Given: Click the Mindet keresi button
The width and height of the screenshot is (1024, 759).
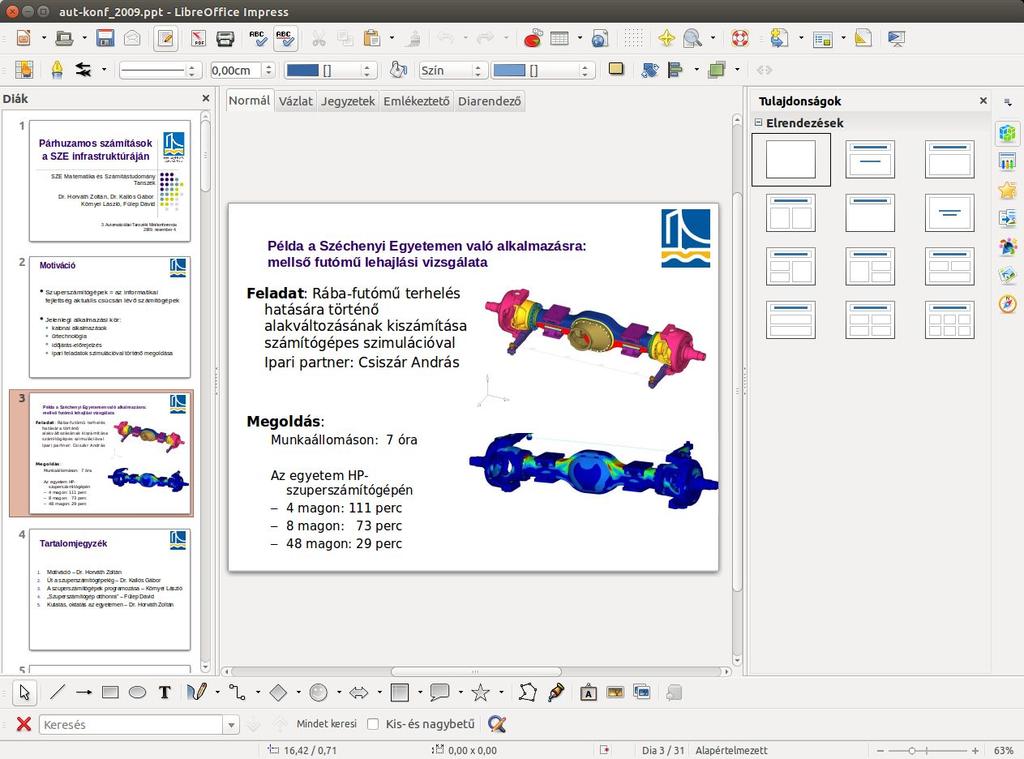Looking at the screenshot, I should (x=327, y=724).
